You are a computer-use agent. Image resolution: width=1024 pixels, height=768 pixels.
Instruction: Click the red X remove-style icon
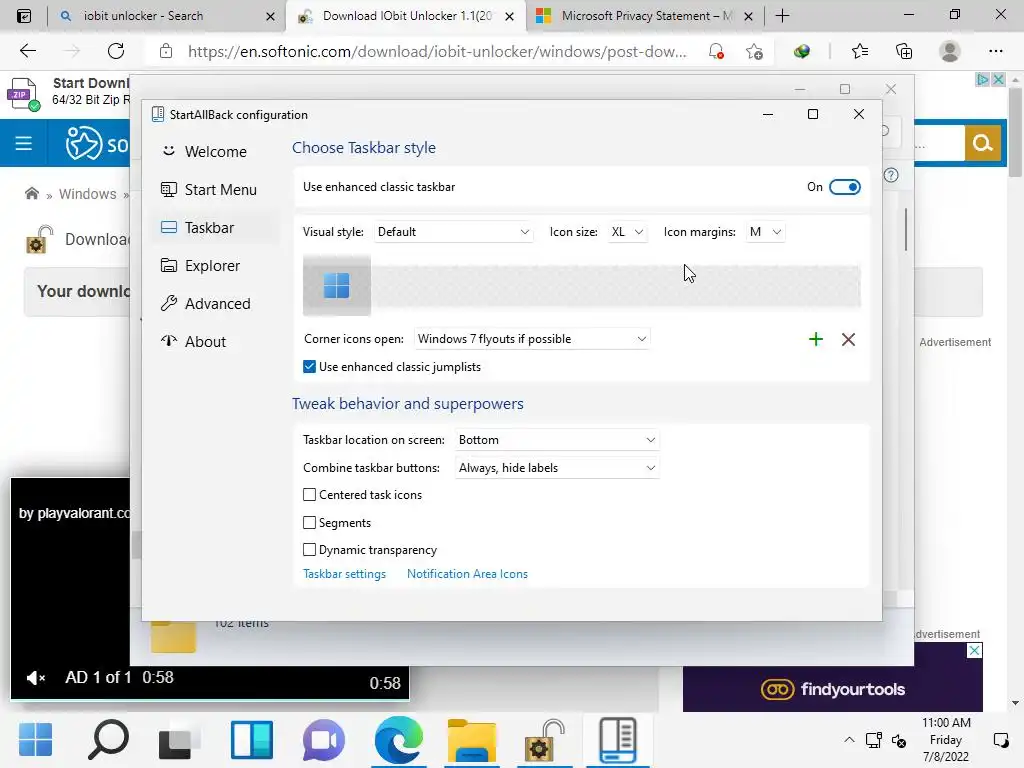tap(848, 340)
